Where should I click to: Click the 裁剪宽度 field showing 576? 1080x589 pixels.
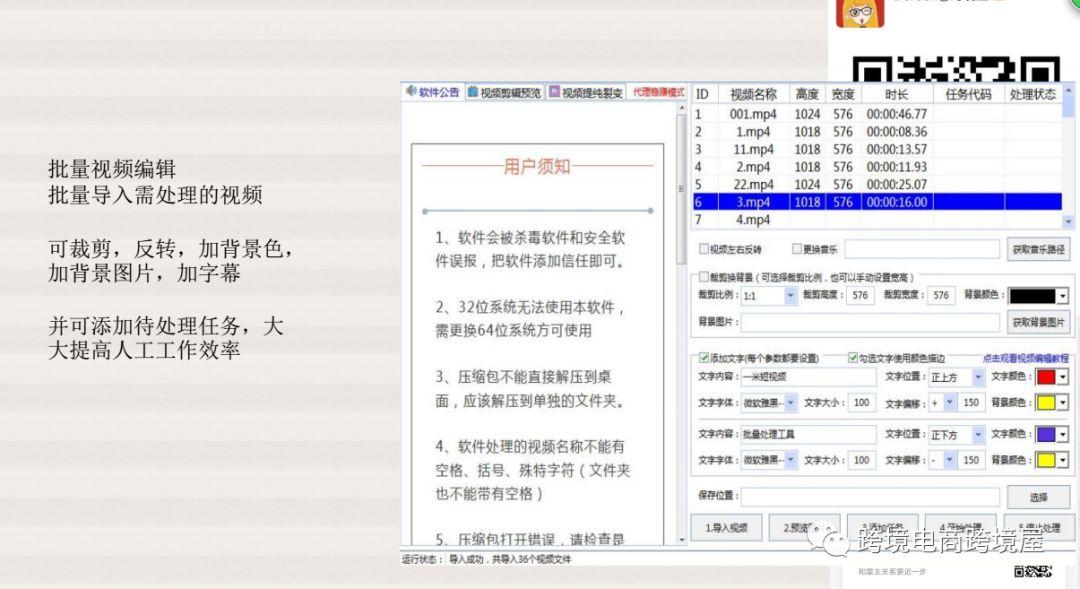(x=941, y=296)
